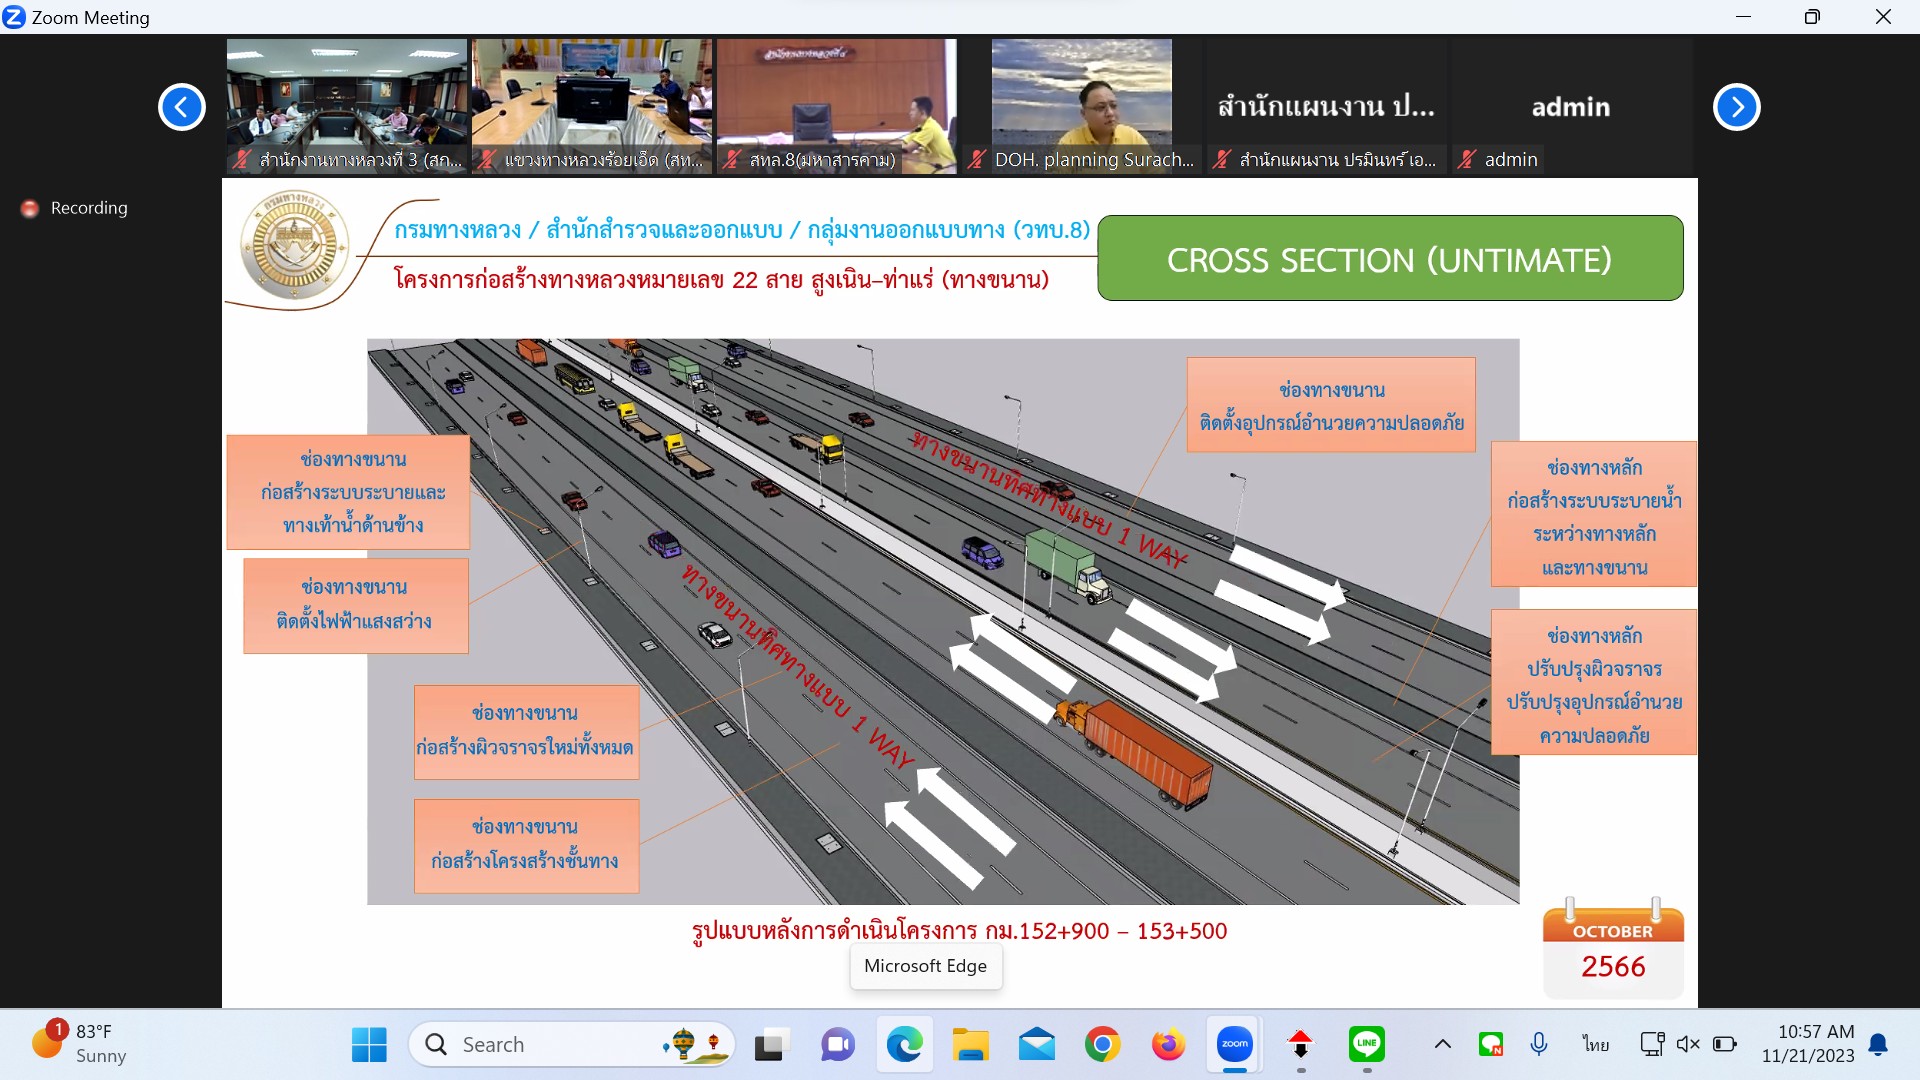1920x1080 pixels.
Task: Open Windows Start menu
Action: pyautogui.click(x=369, y=1044)
